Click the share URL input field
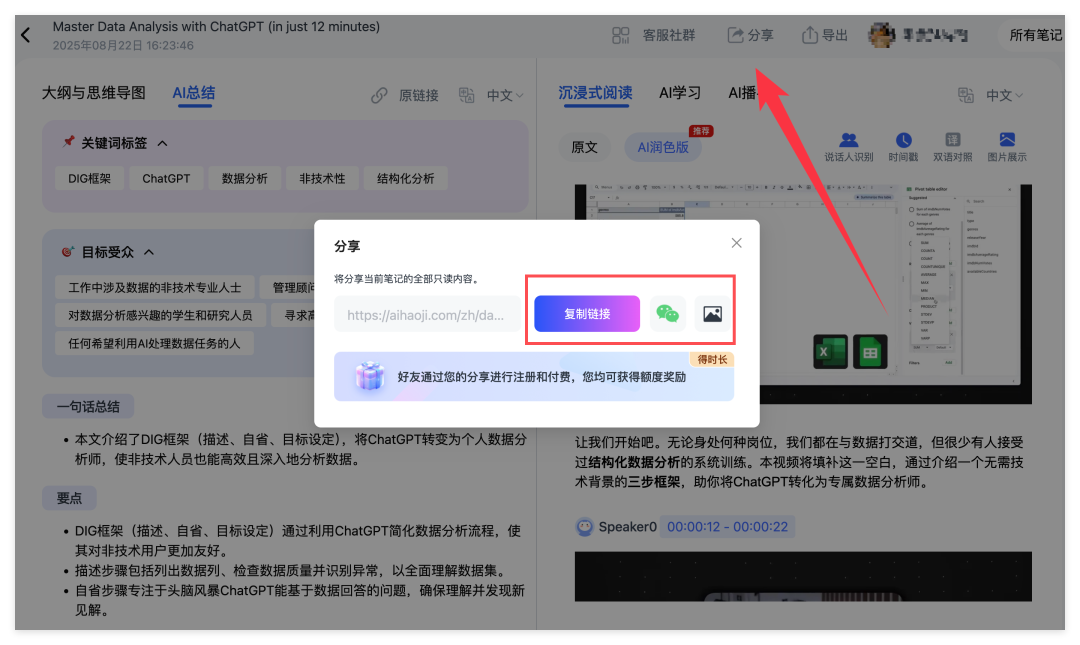The image size is (1080, 645). [x=427, y=314]
